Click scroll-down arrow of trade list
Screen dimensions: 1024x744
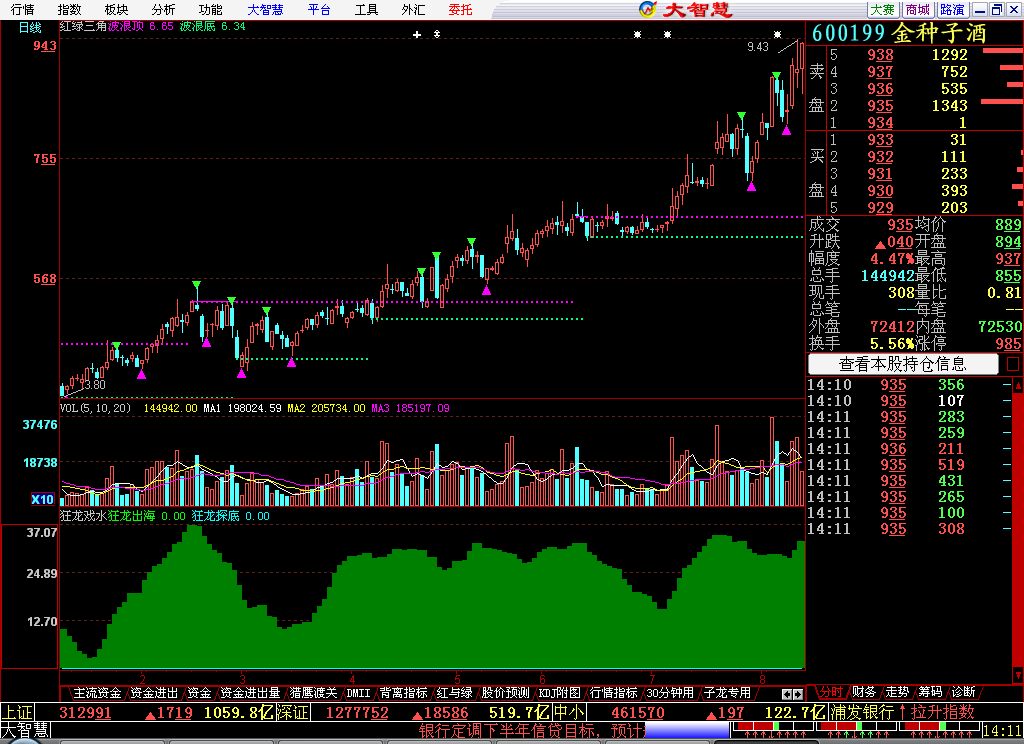(x=1017, y=675)
